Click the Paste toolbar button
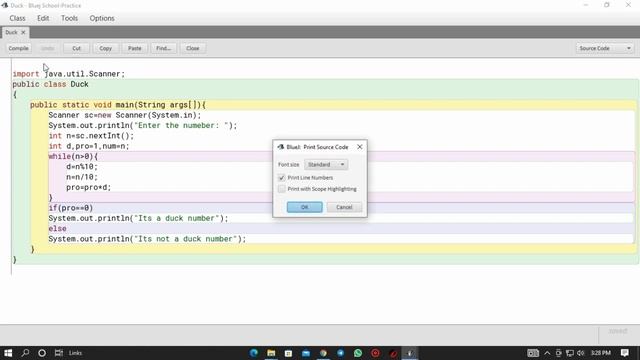Screen dimensions: 640x360 point(134,48)
